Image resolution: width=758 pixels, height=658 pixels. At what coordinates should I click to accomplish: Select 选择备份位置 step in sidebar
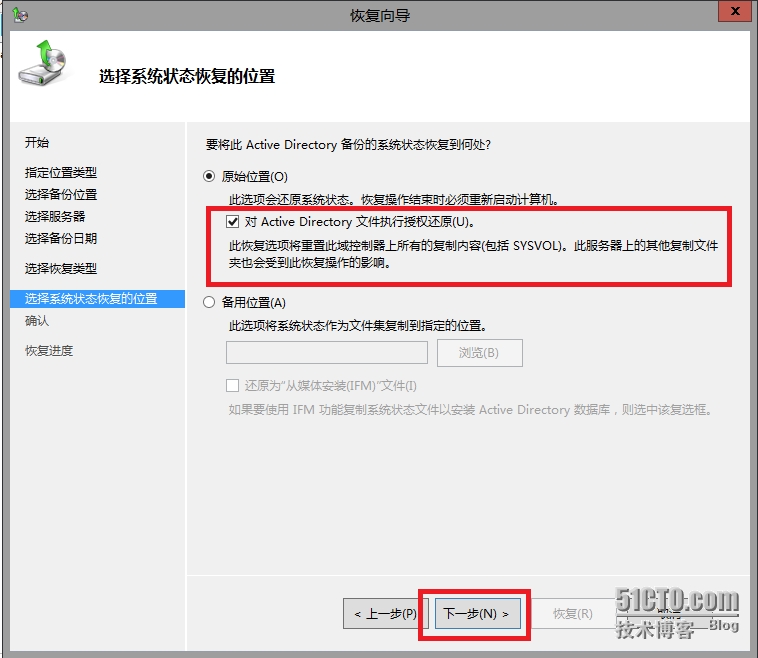tap(61, 194)
